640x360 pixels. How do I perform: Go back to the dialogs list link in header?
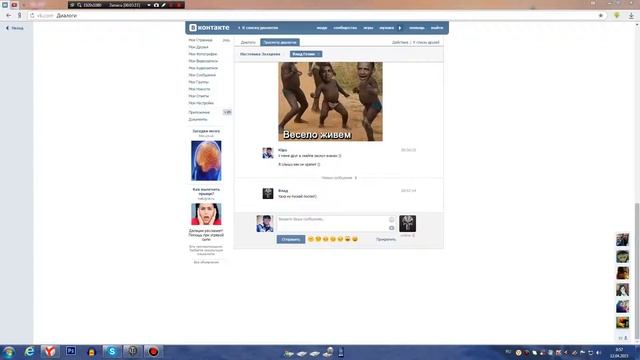(x=258, y=28)
